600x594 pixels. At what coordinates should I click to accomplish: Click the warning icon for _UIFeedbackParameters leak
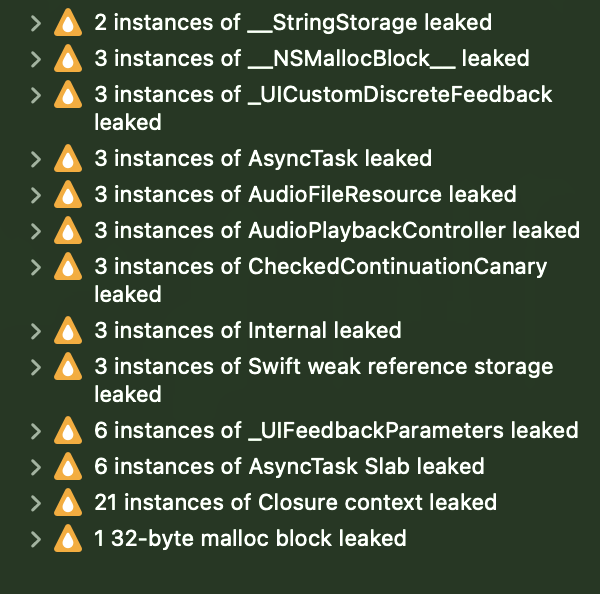[67, 431]
